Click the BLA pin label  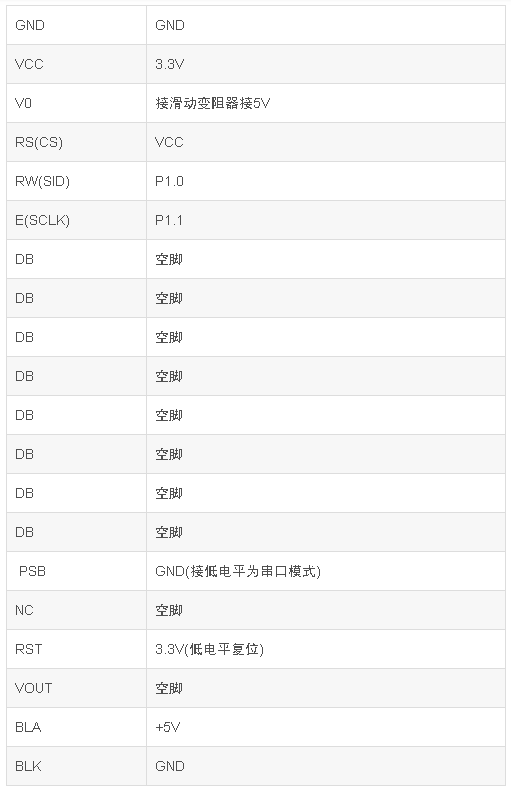28,727
